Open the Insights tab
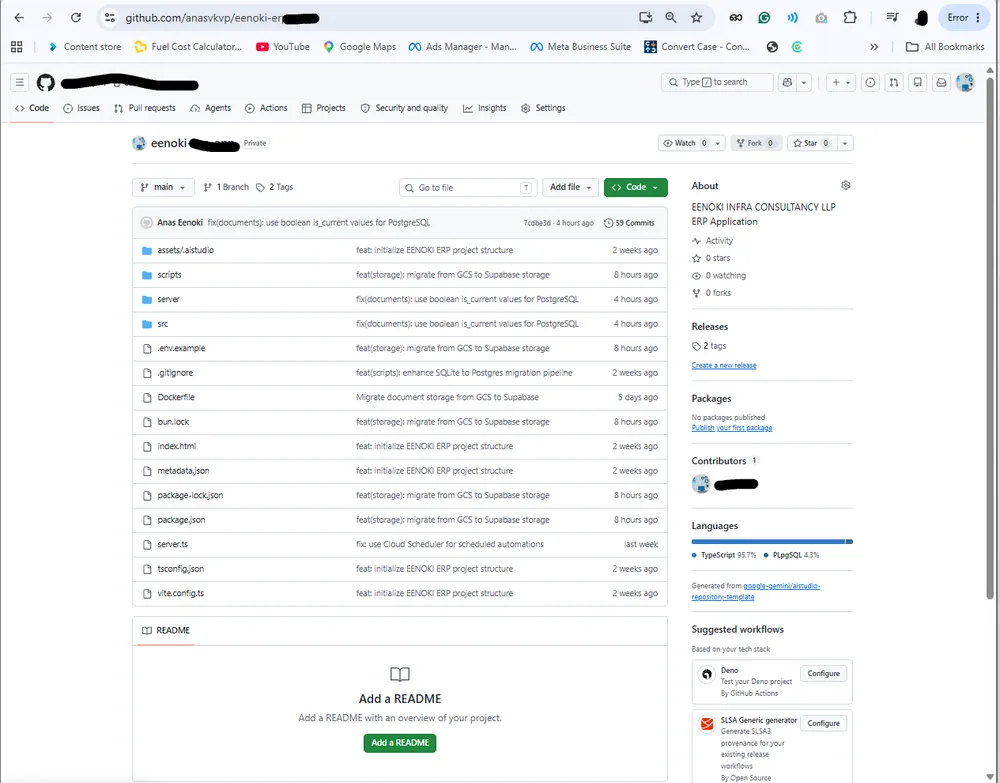1000x783 pixels. coord(485,108)
